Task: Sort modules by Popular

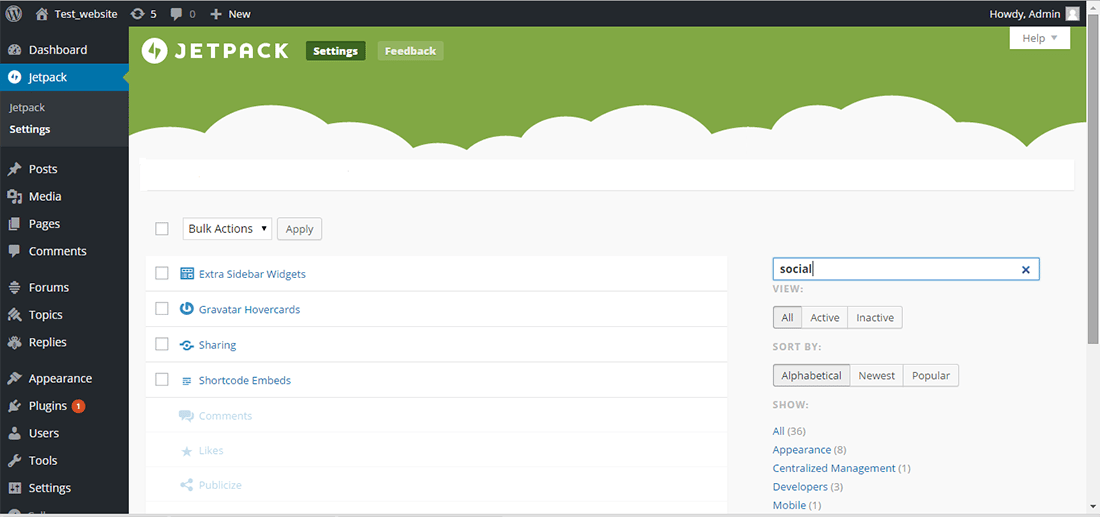Action: click(930, 375)
